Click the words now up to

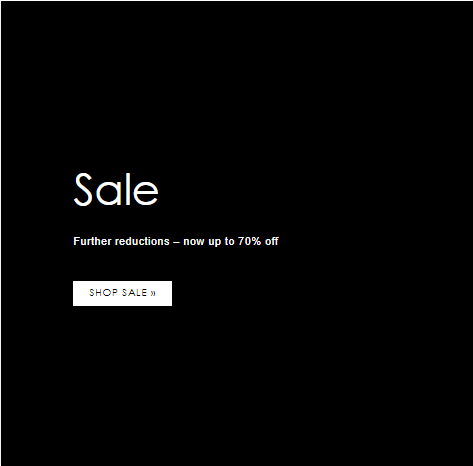click(x=209, y=241)
